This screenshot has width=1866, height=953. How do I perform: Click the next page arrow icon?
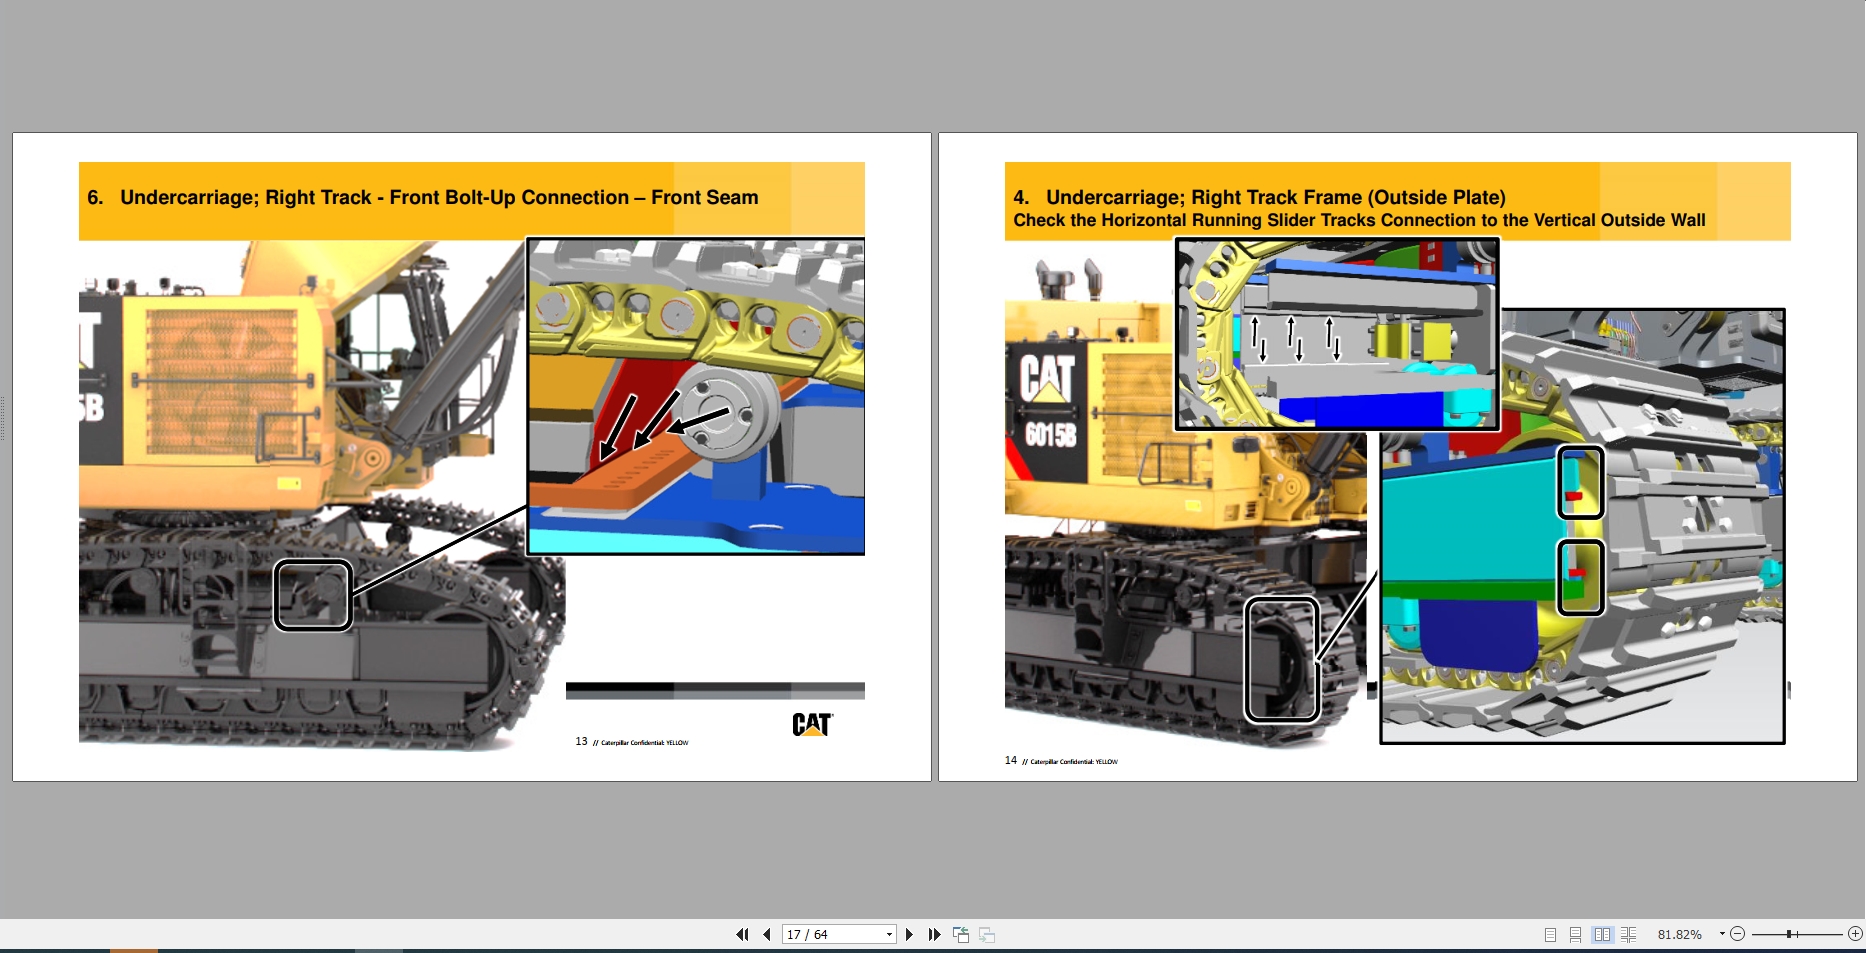point(910,934)
